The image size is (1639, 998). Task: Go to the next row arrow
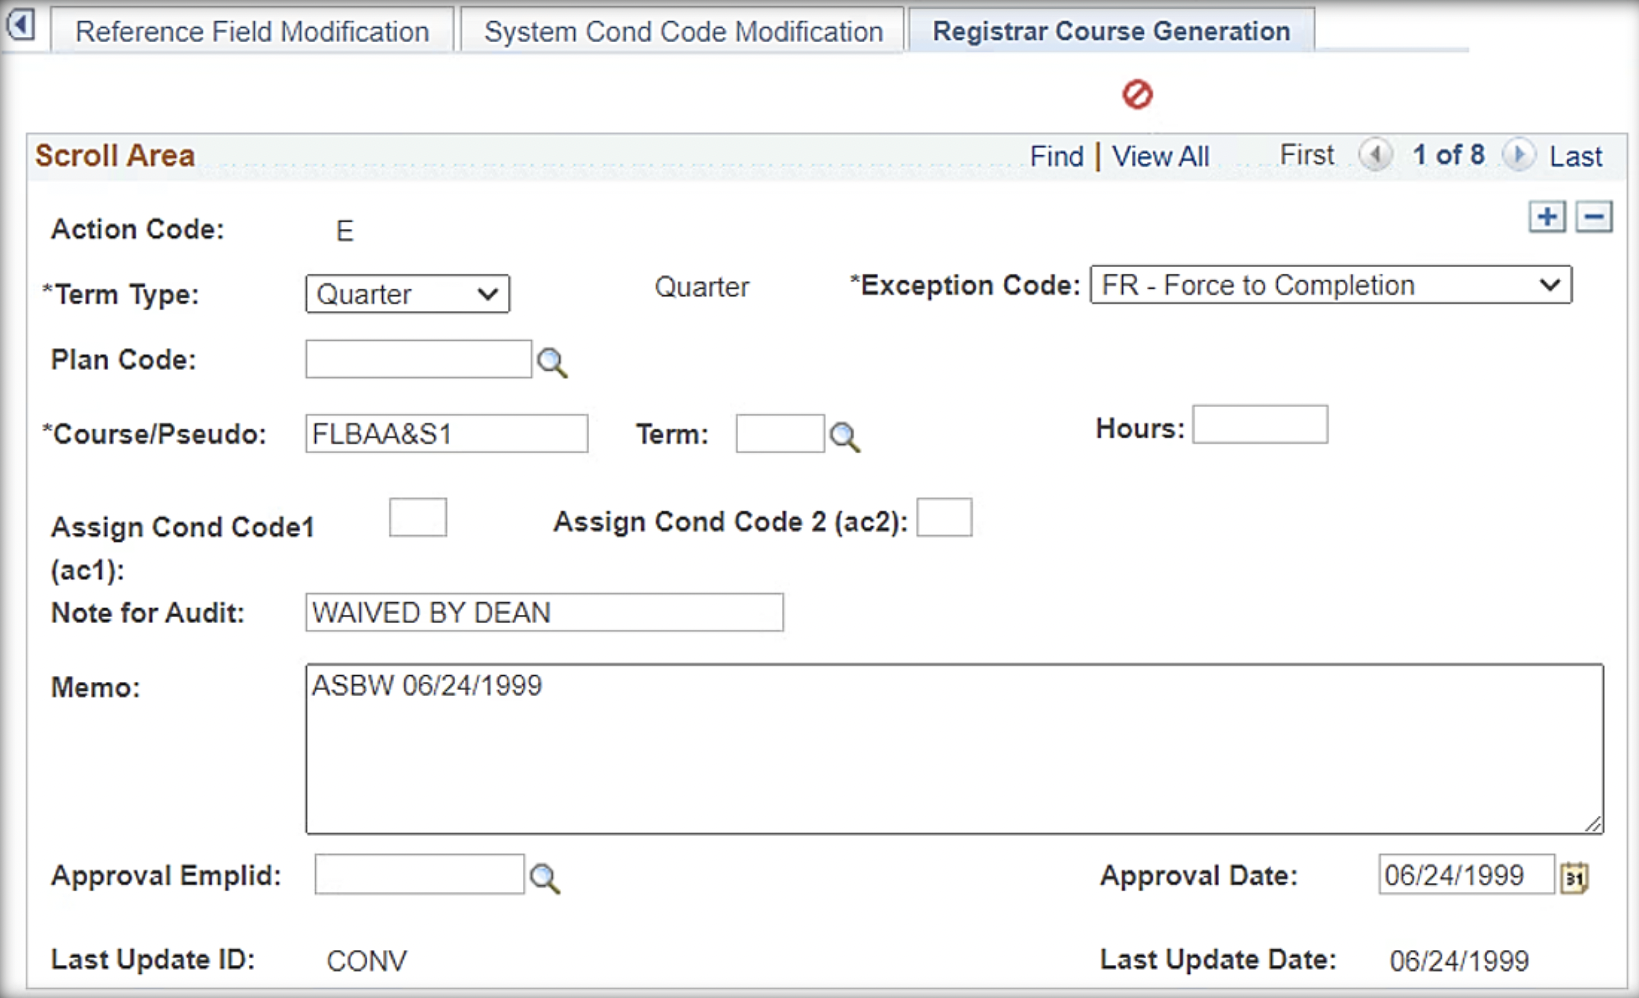click(1518, 155)
